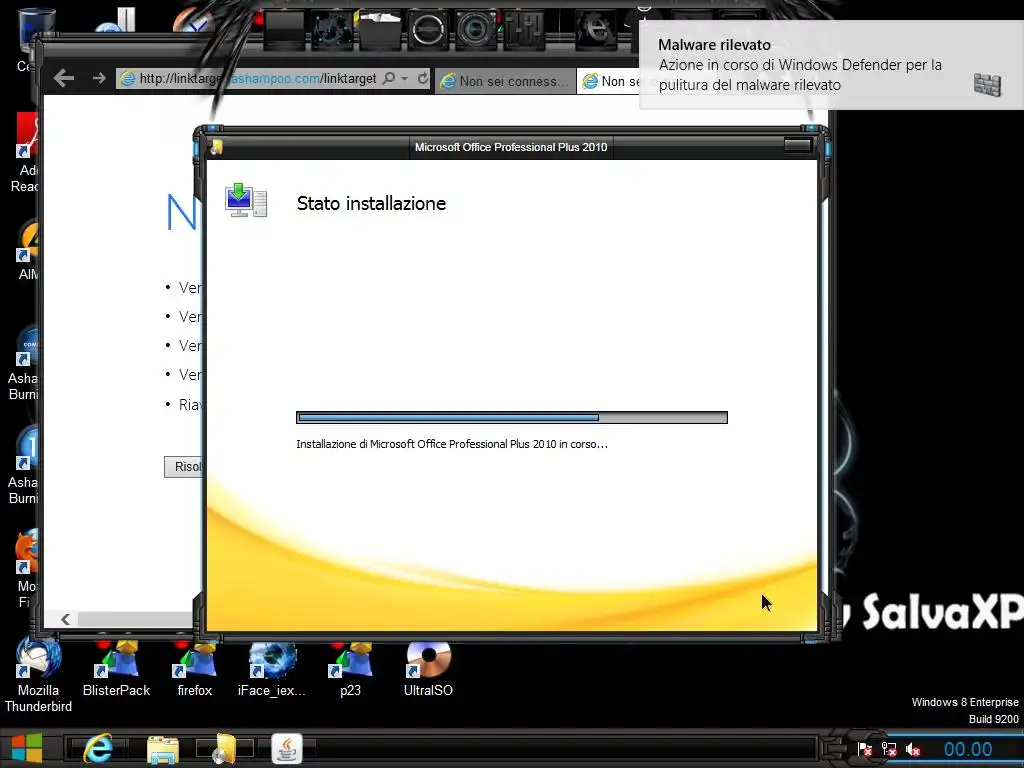Click the dark 'e' browser dock icon
1024x768 pixels.
point(595,29)
